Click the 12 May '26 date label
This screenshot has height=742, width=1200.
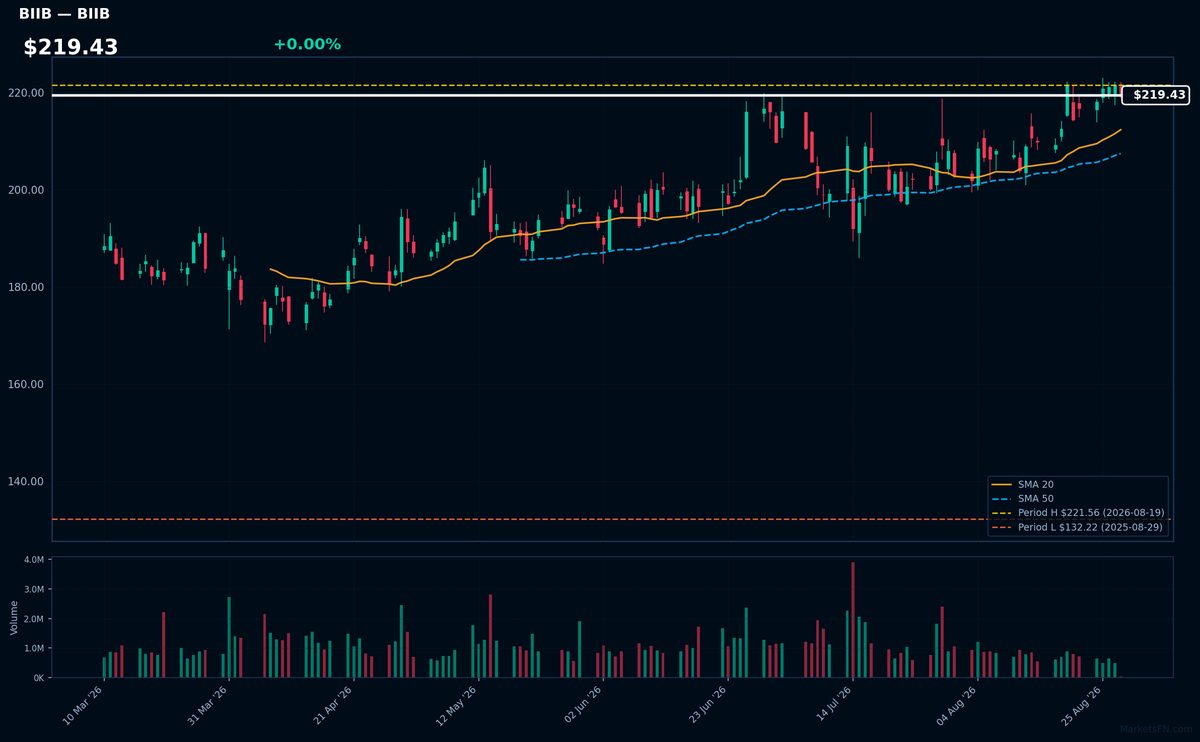[457, 705]
